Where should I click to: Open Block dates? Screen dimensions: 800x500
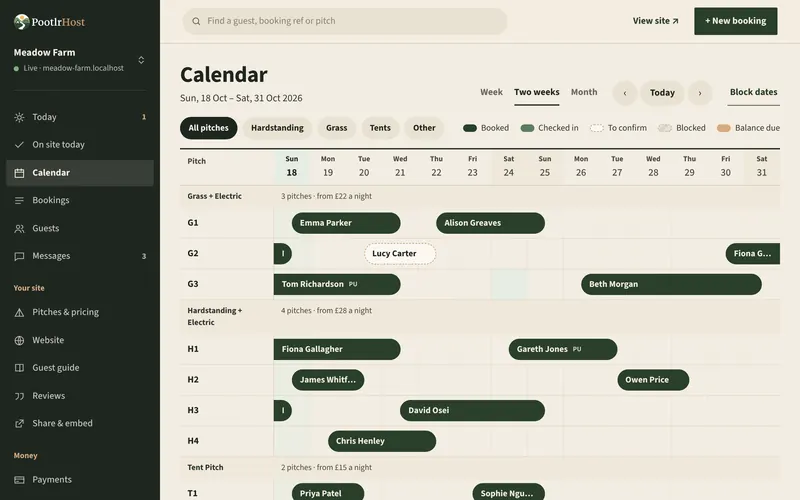754,92
